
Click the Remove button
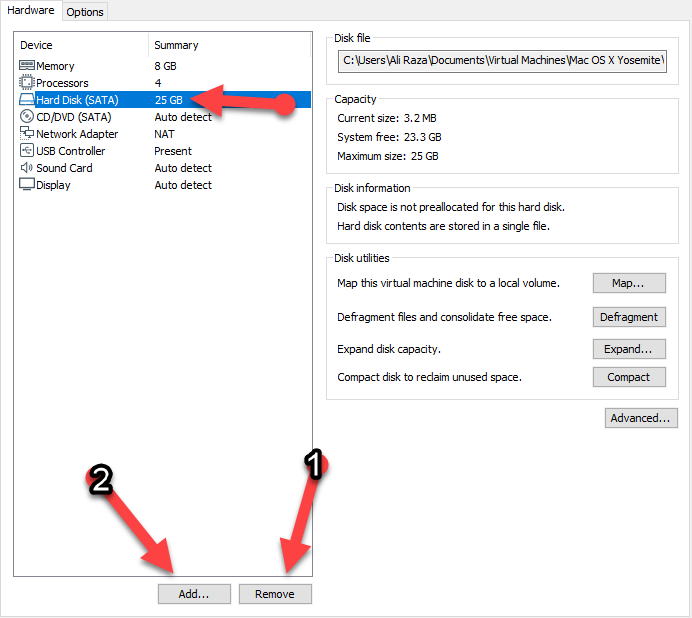click(275, 594)
